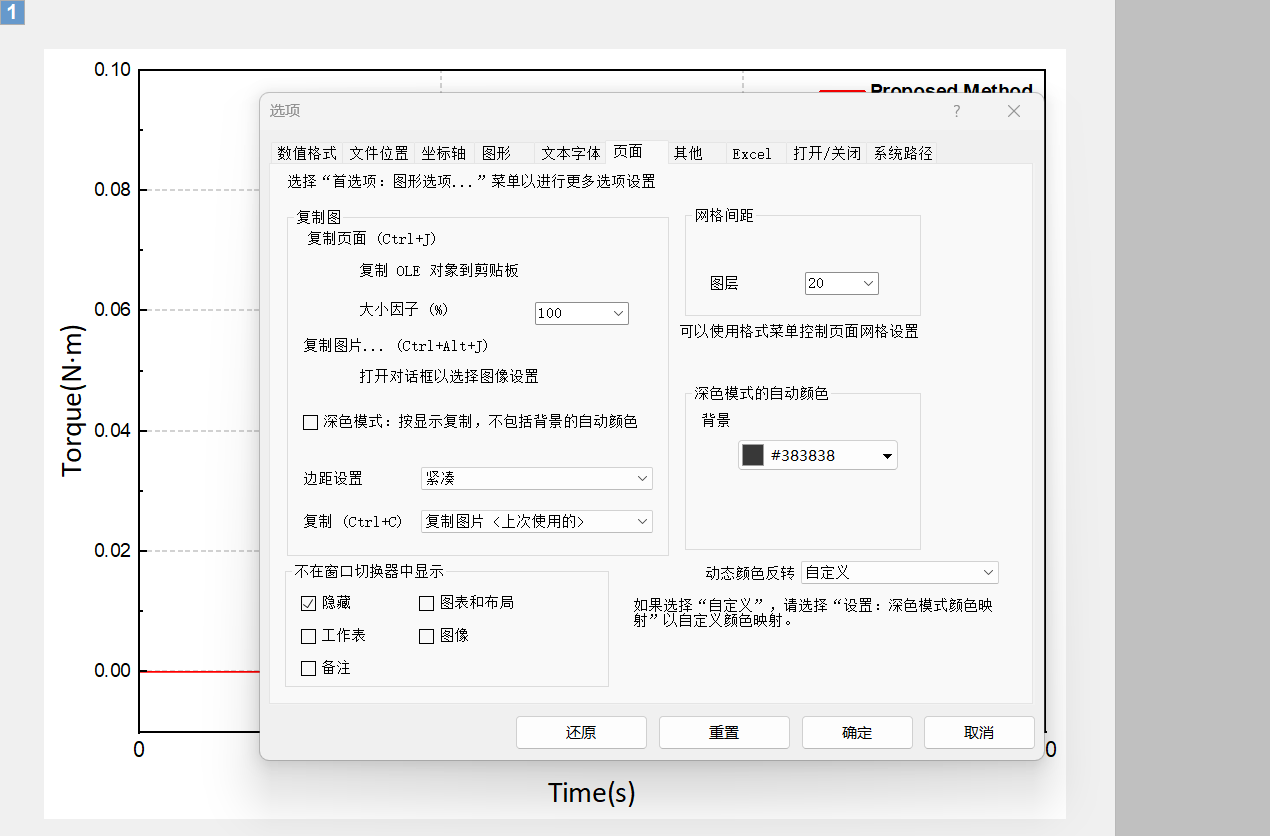Check the 工作表 checkbox
The image size is (1270, 836).
tap(309, 635)
